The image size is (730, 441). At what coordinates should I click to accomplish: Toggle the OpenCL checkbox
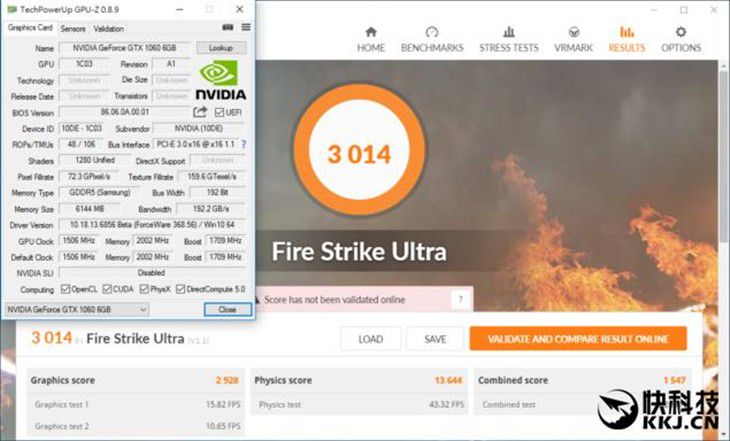coord(66,289)
